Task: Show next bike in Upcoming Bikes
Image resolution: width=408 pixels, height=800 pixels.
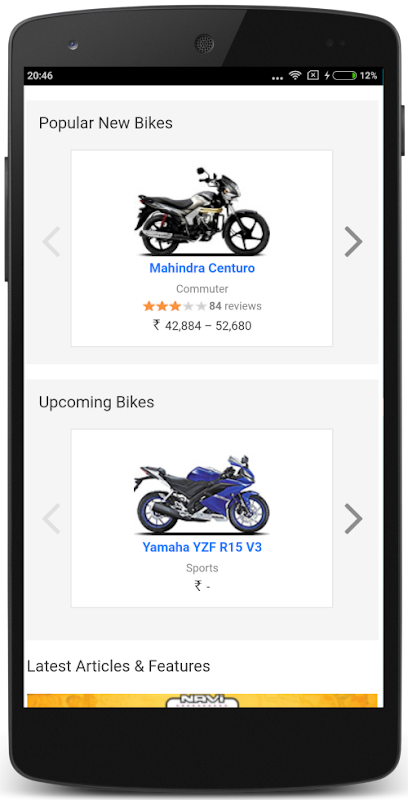Action: coord(353,518)
